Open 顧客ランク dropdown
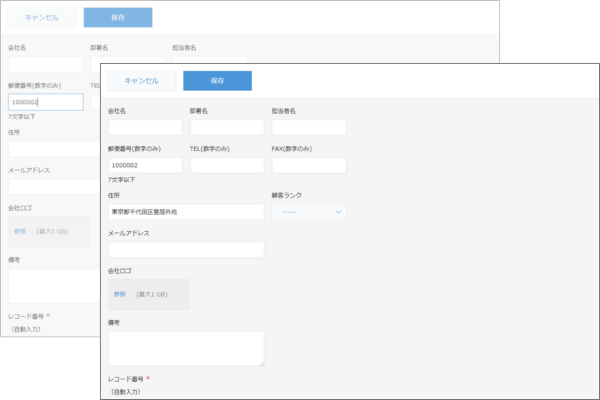Image resolution: width=600 pixels, height=400 pixels. [x=309, y=212]
